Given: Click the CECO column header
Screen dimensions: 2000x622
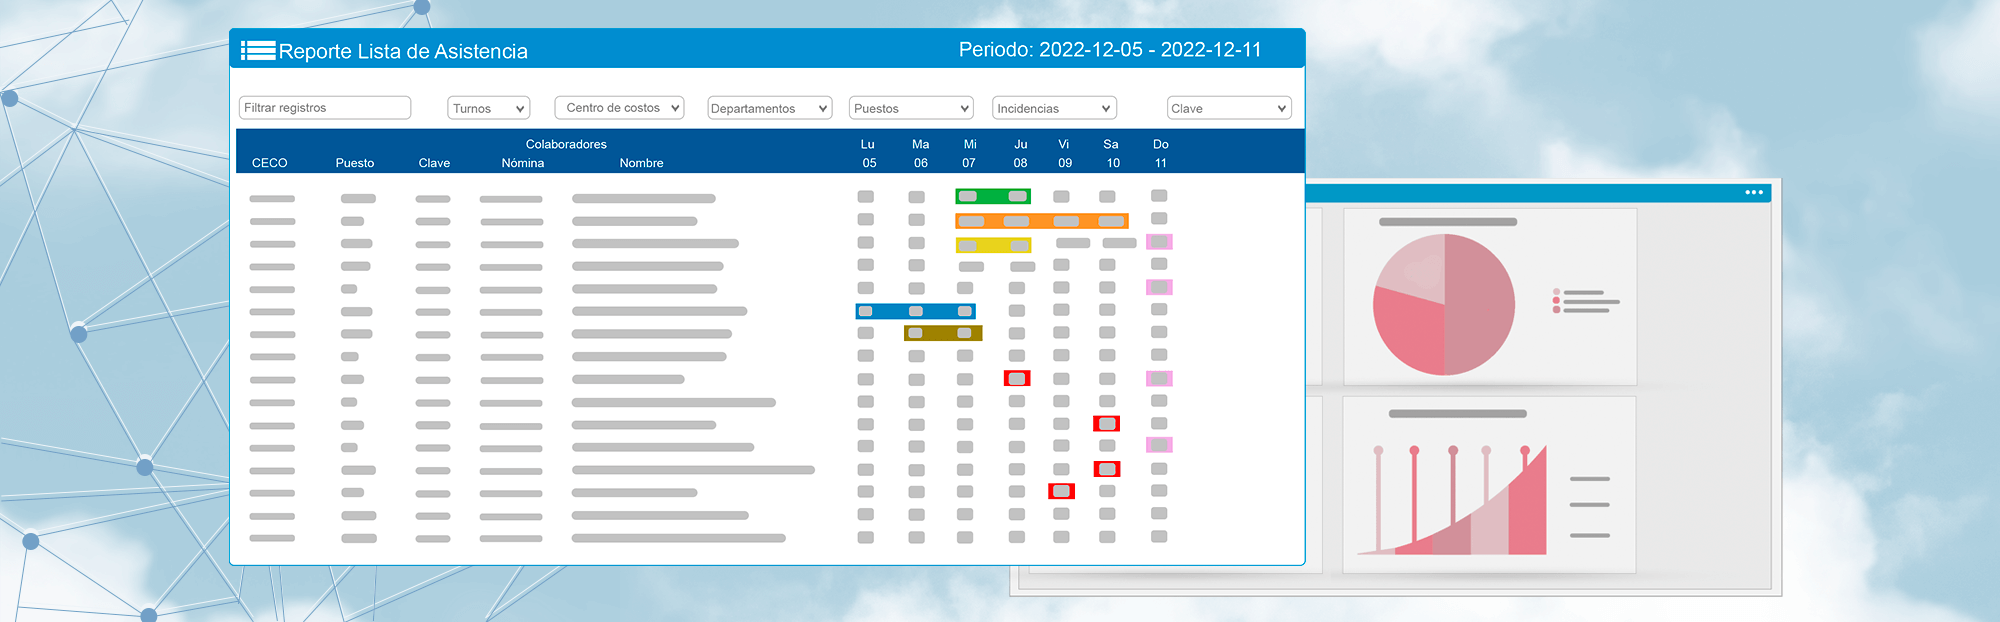Looking at the screenshot, I should [x=269, y=163].
